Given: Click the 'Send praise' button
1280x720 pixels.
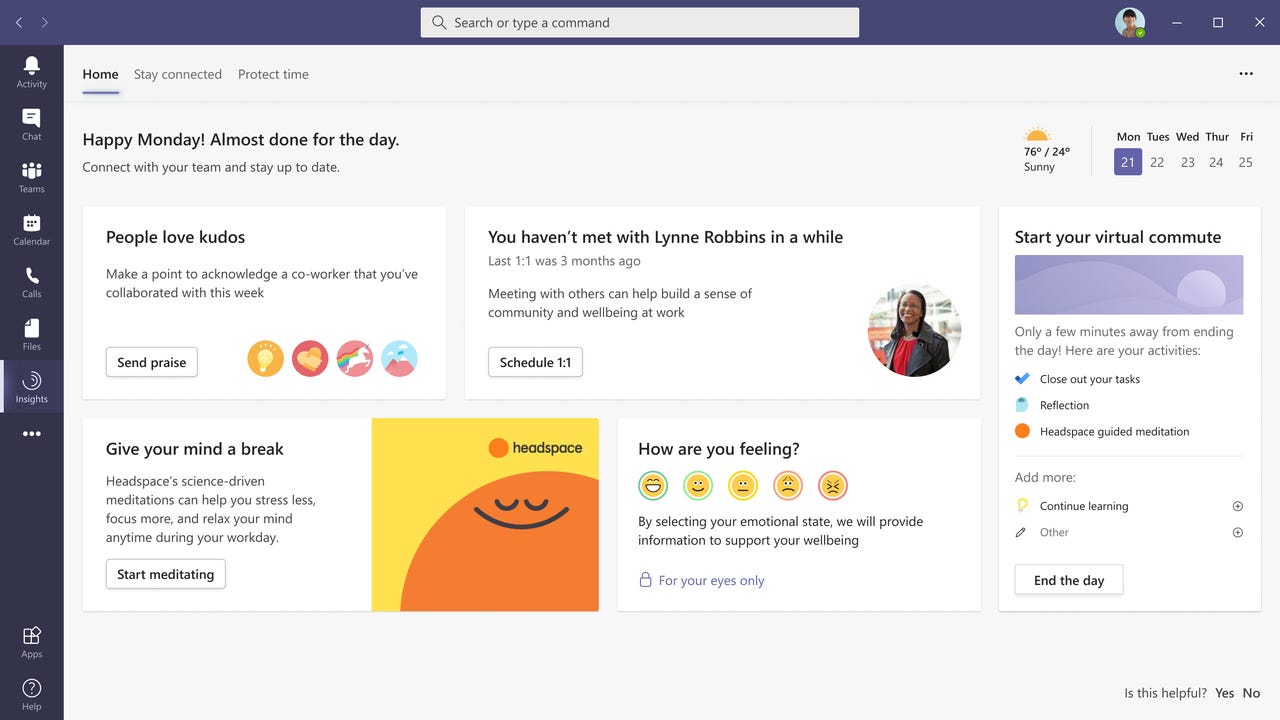Looking at the screenshot, I should [151, 362].
